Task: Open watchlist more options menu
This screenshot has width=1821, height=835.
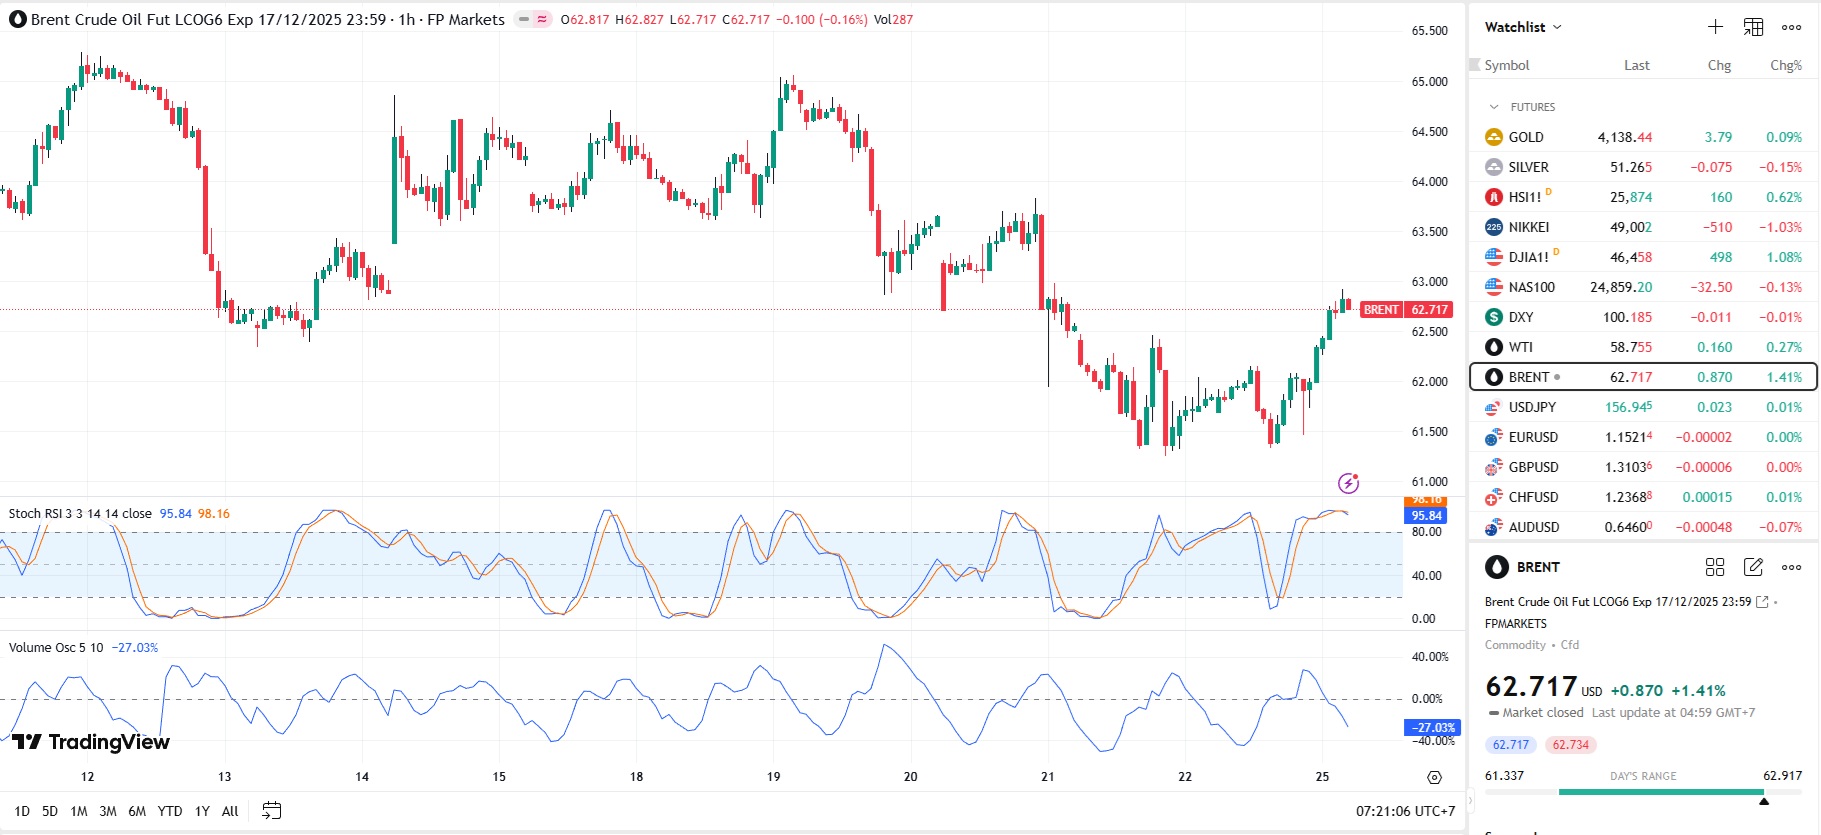Action: click(1791, 27)
